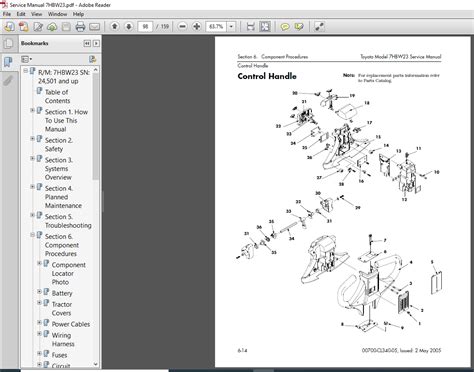Viewport: 474px width, 372px height.
Task: Open the Table of Contents bookmark
Action: tap(57, 96)
